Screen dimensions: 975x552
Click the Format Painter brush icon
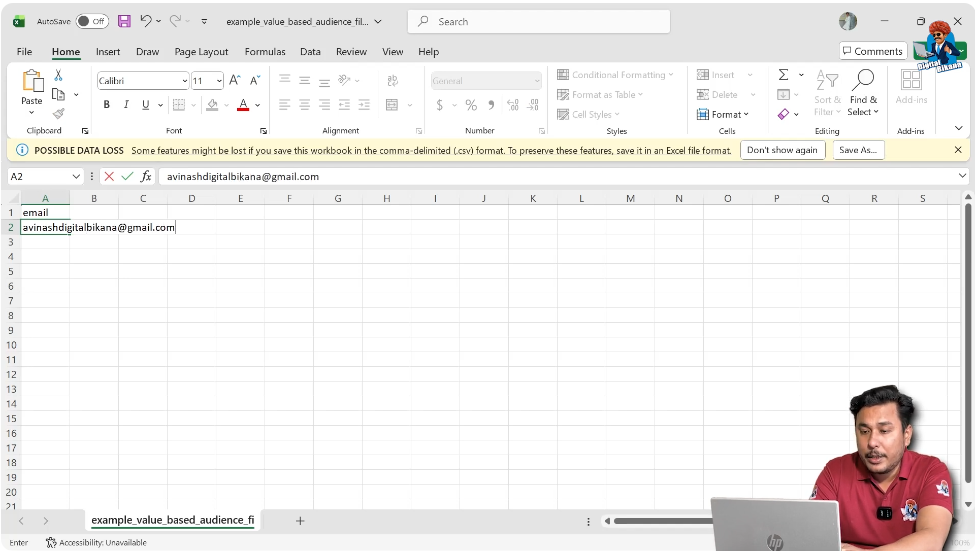click(58, 113)
